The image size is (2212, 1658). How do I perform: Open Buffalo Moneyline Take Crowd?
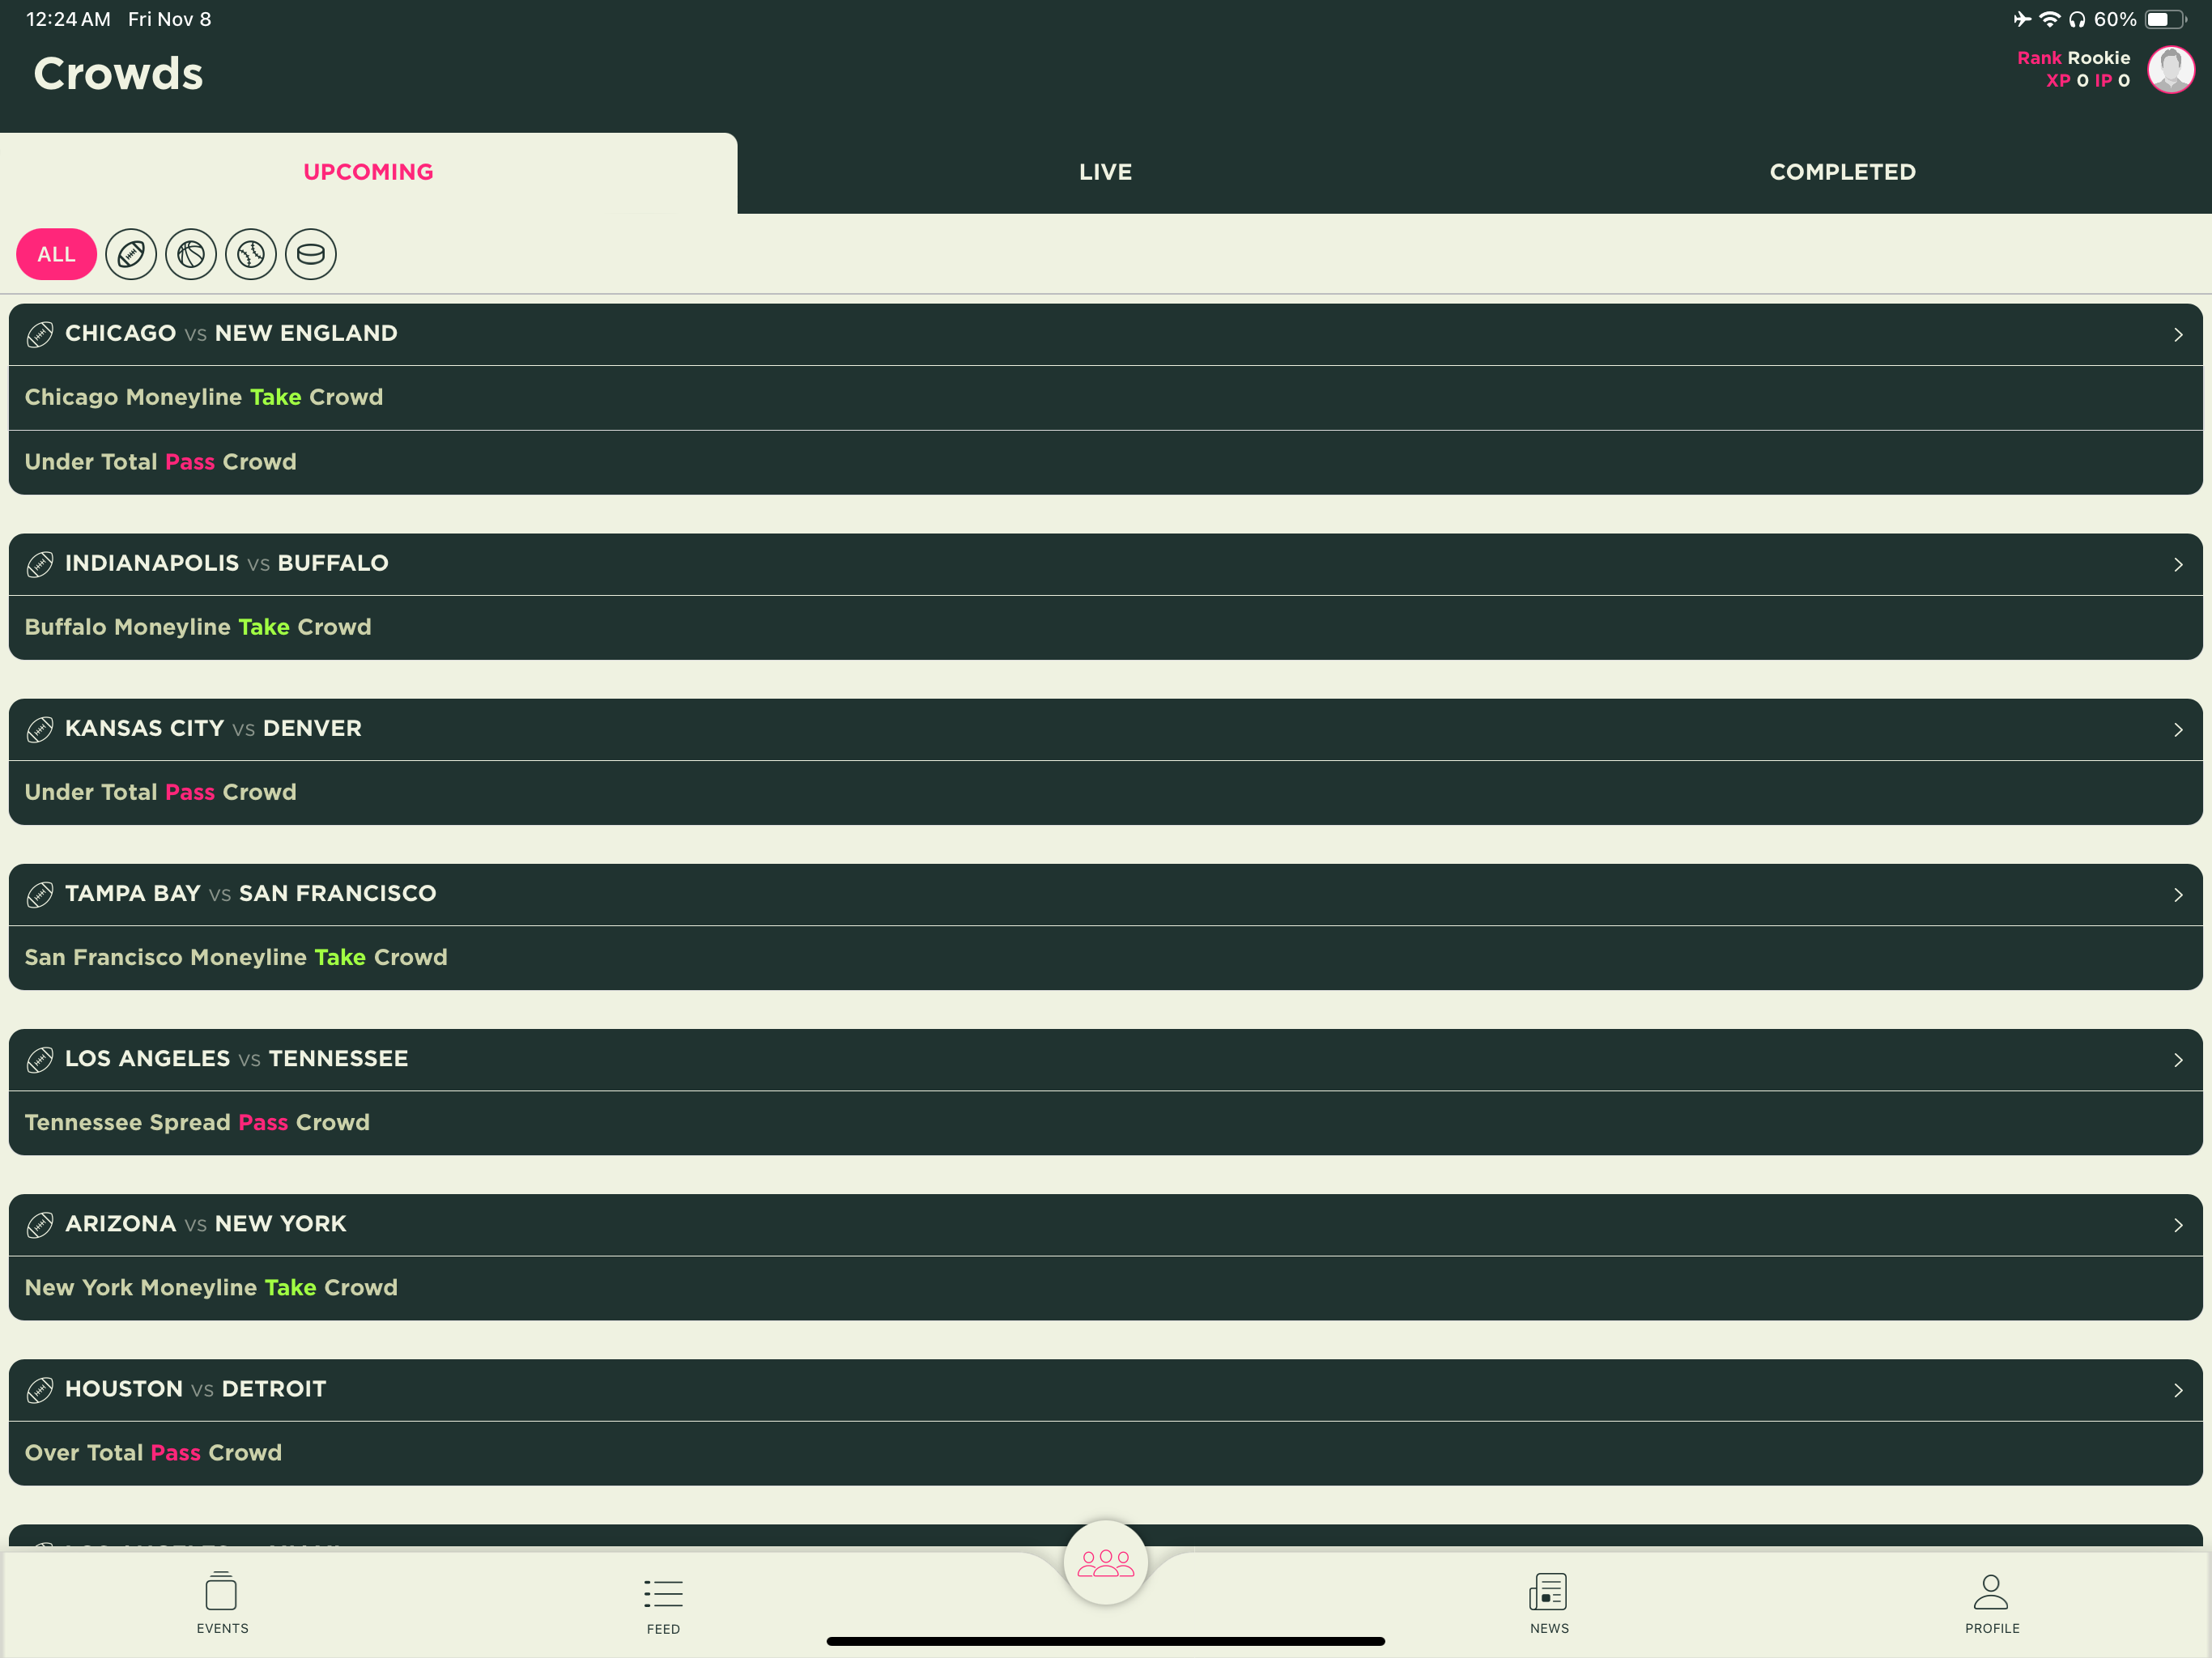pyautogui.click(x=1105, y=627)
